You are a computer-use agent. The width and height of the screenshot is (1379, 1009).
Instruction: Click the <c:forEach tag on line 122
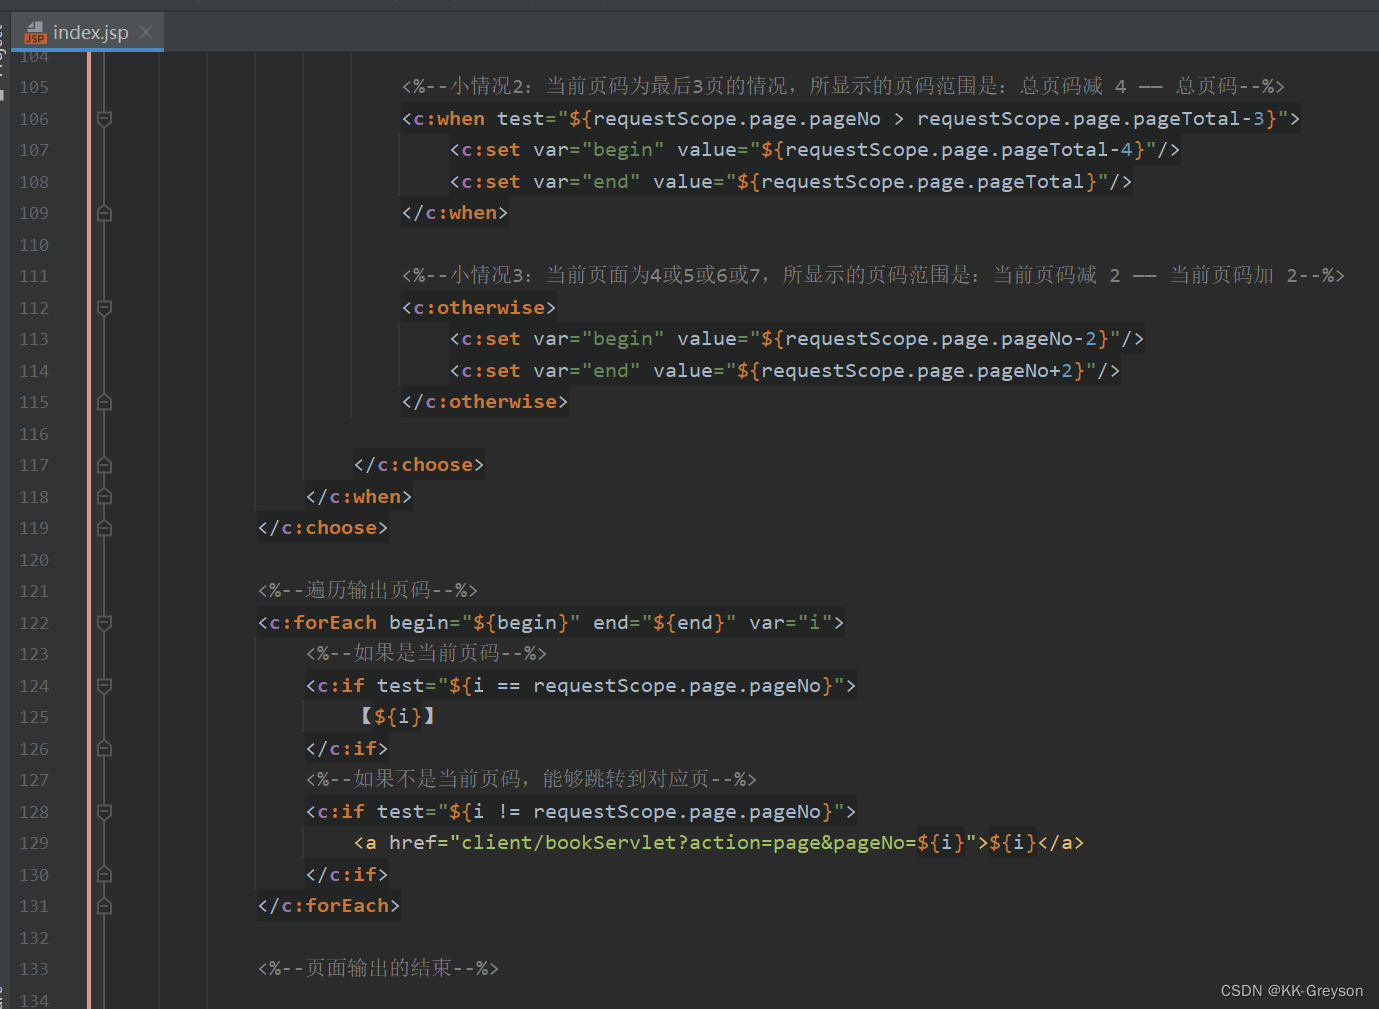point(317,623)
